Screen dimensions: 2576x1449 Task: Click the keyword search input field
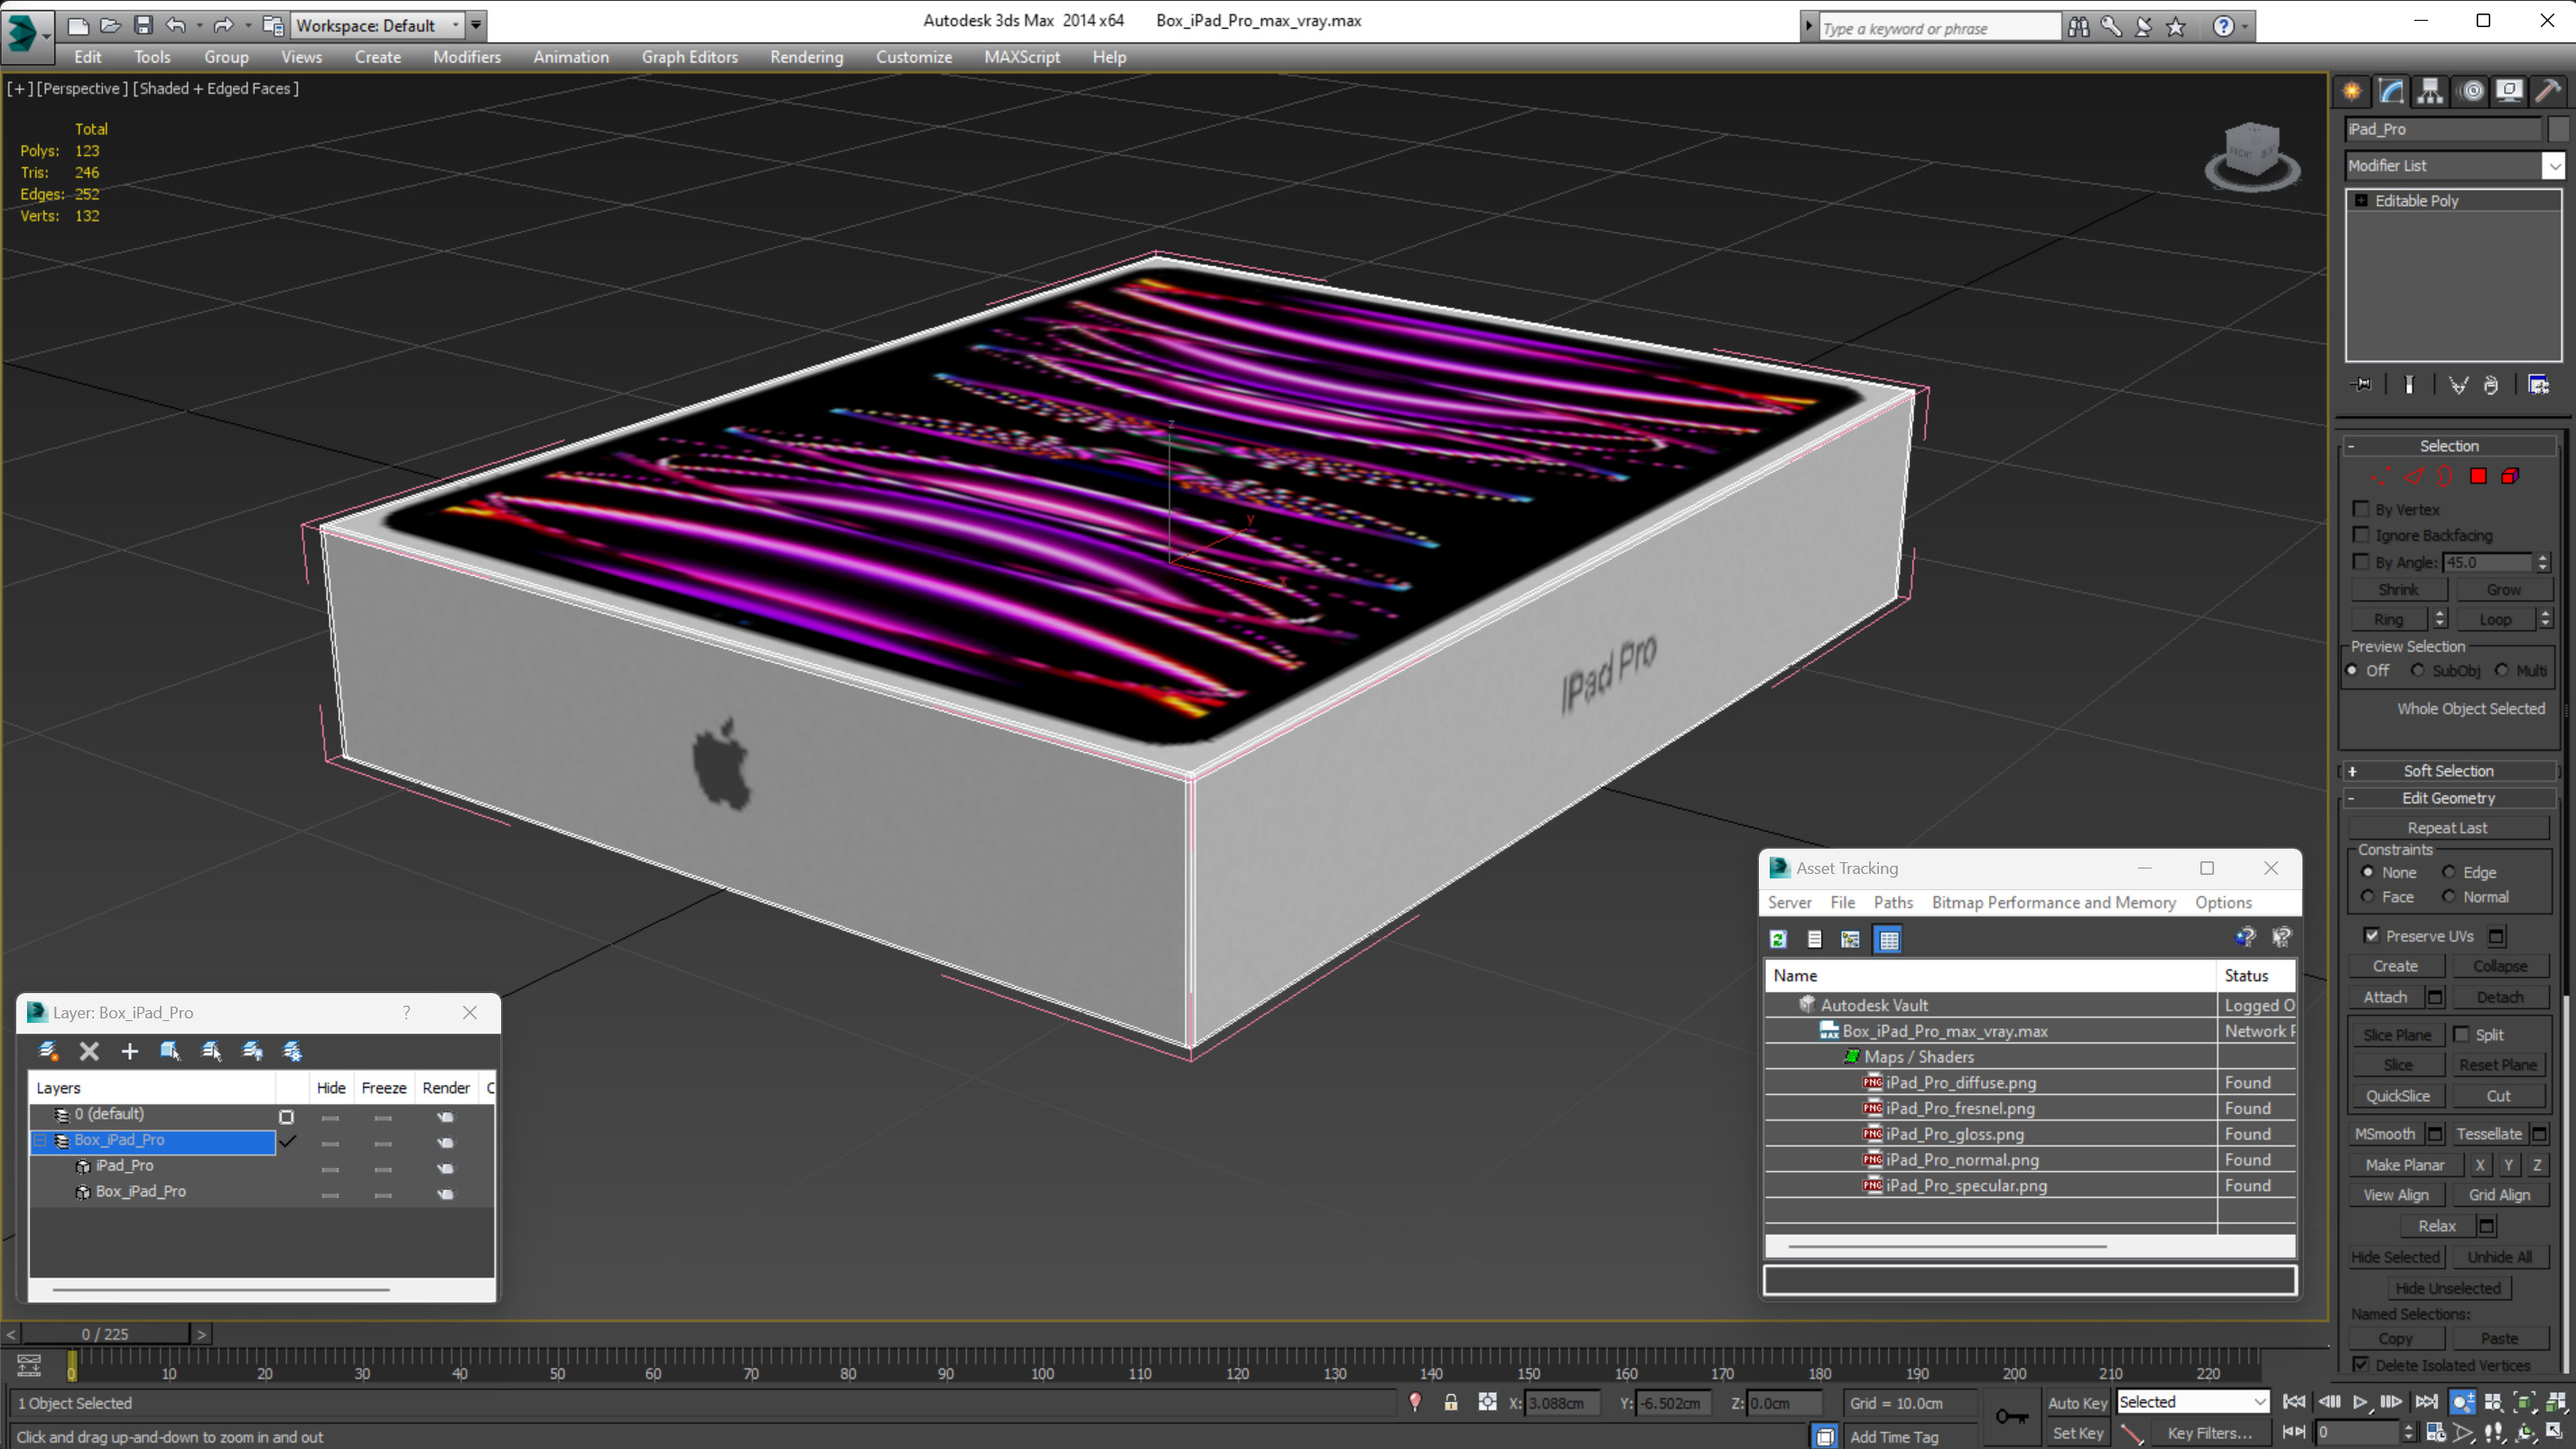1939,28
